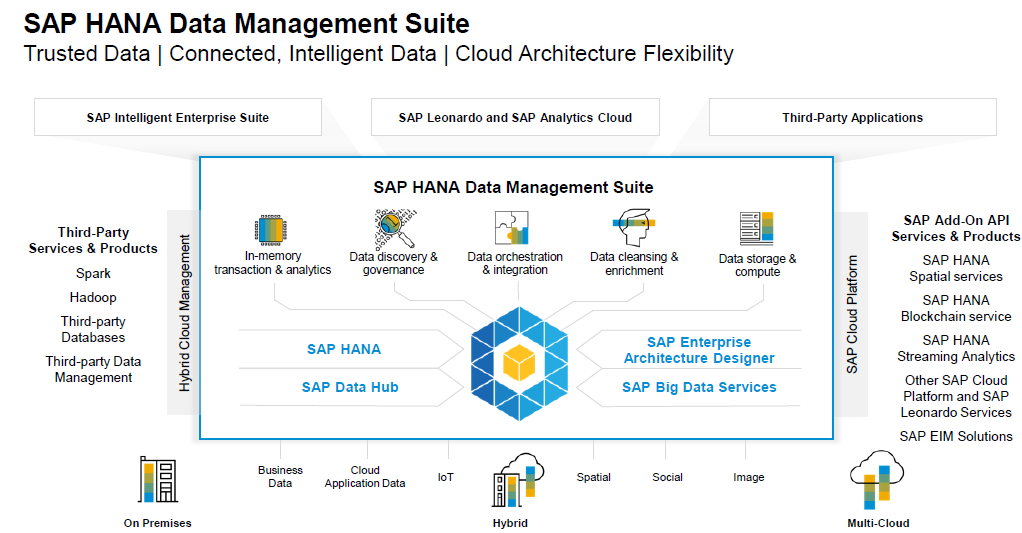Select Hadoop under Third-Party Services

coord(93,297)
